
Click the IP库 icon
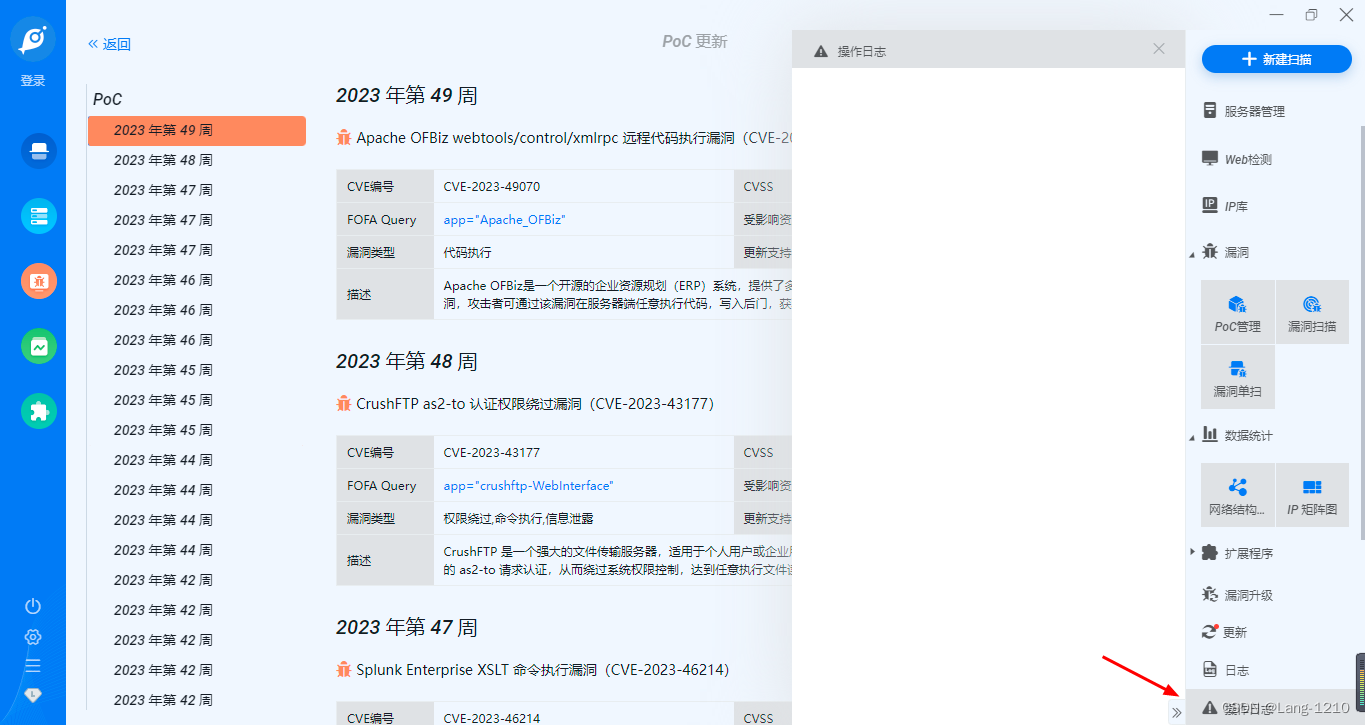pyautogui.click(x=1210, y=205)
